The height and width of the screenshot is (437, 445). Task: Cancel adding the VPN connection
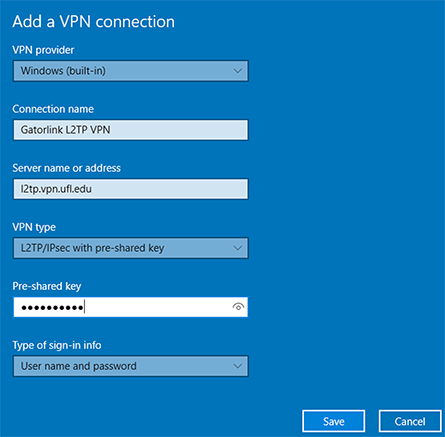coord(410,421)
